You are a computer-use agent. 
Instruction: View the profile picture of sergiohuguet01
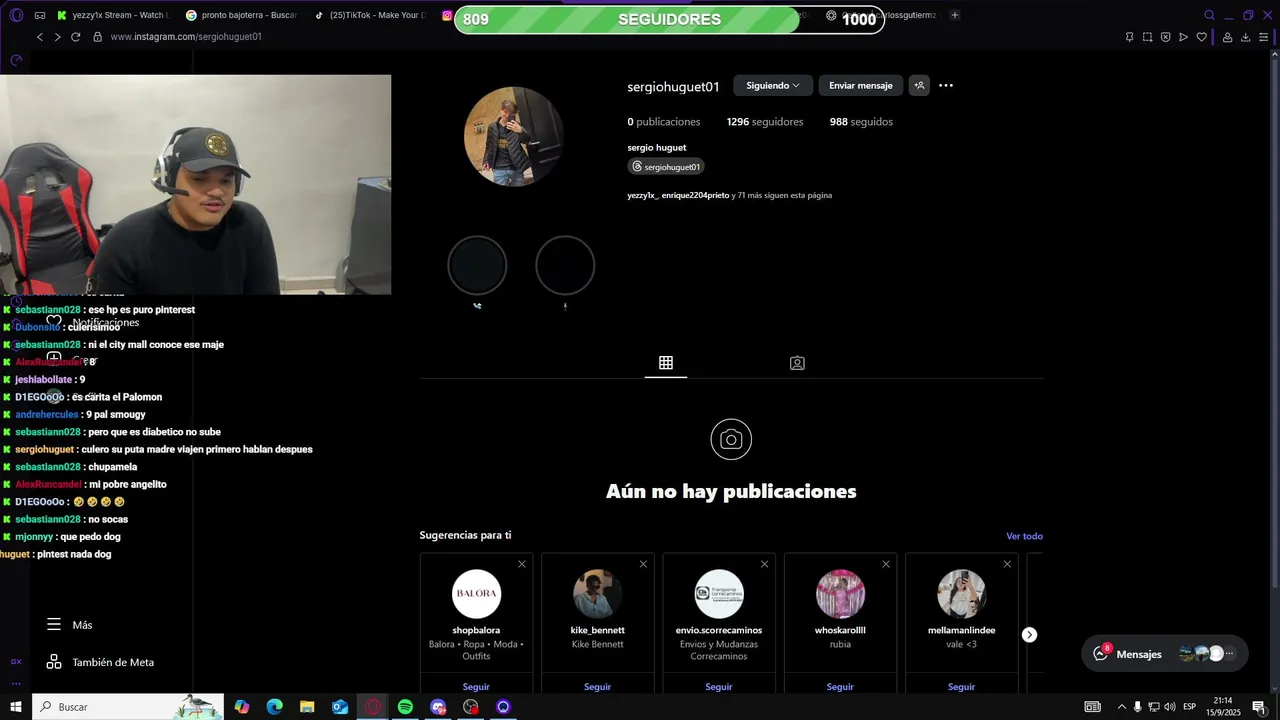click(x=514, y=136)
